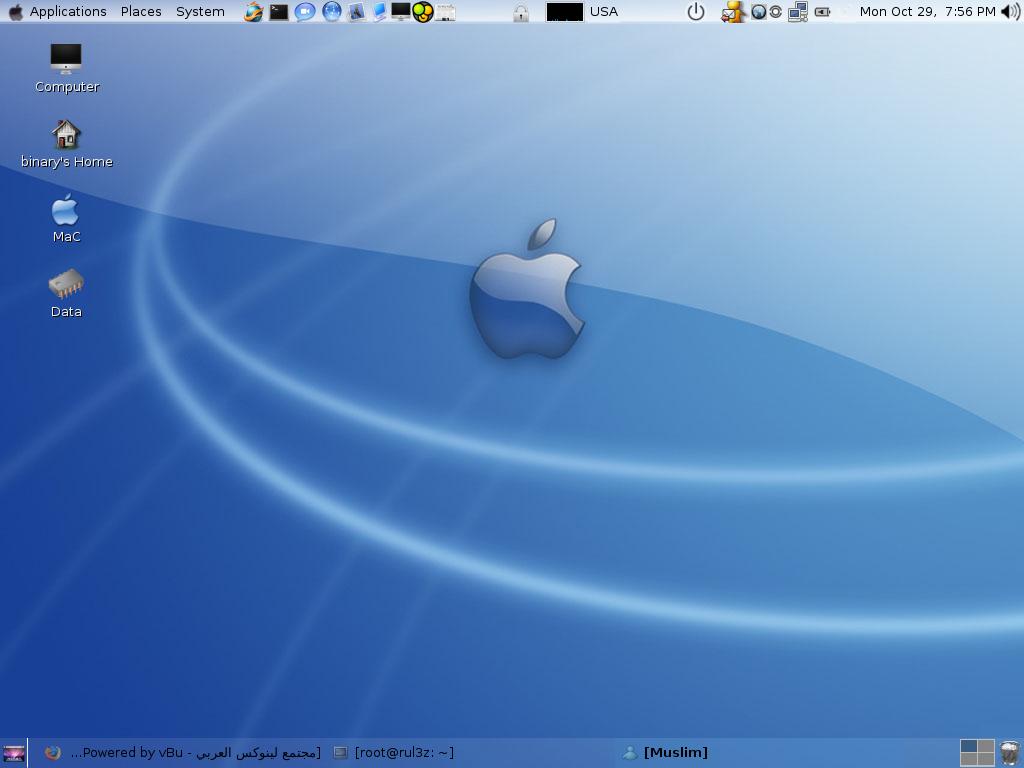Viewport: 1024px width, 768px height.
Task: Click the volume speaker icon
Action: 1010,12
